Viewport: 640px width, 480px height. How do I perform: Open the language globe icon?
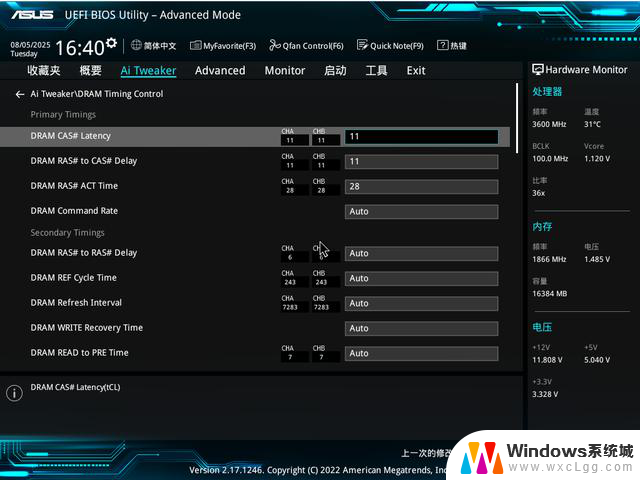point(136,45)
